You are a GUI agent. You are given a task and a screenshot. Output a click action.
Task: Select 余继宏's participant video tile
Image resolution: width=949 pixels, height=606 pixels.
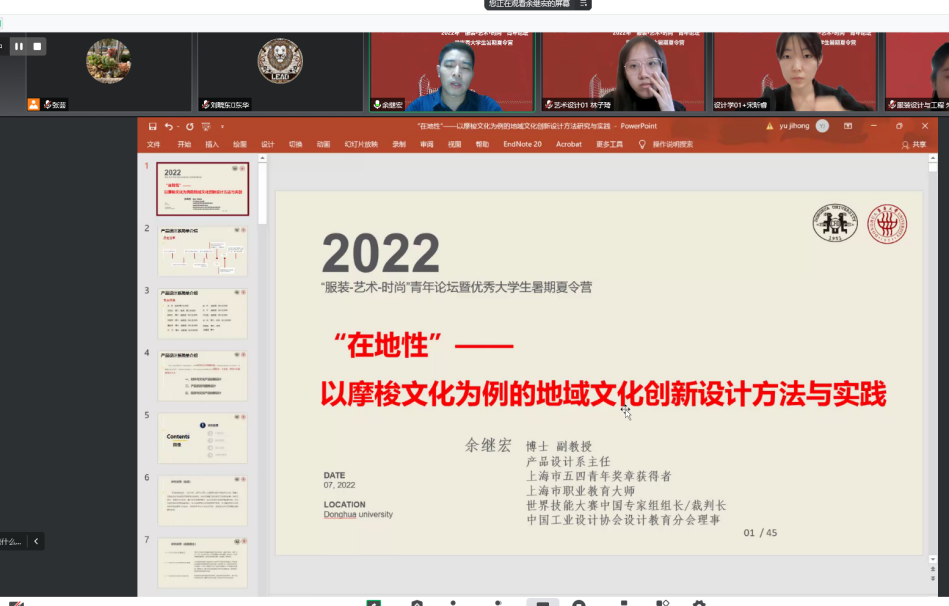455,70
